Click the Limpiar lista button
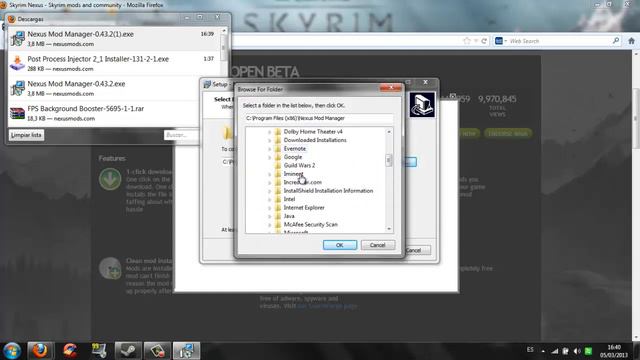The width and height of the screenshot is (640, 360). click(x=26, y=135)
